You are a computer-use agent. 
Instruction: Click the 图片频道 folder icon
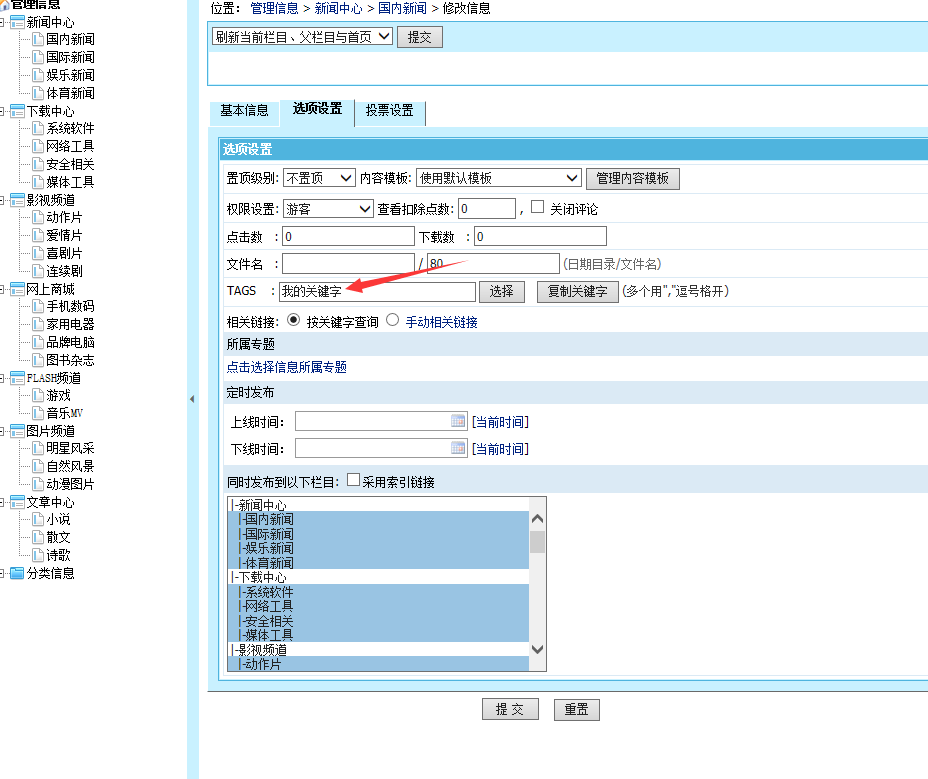click(17, 431)
